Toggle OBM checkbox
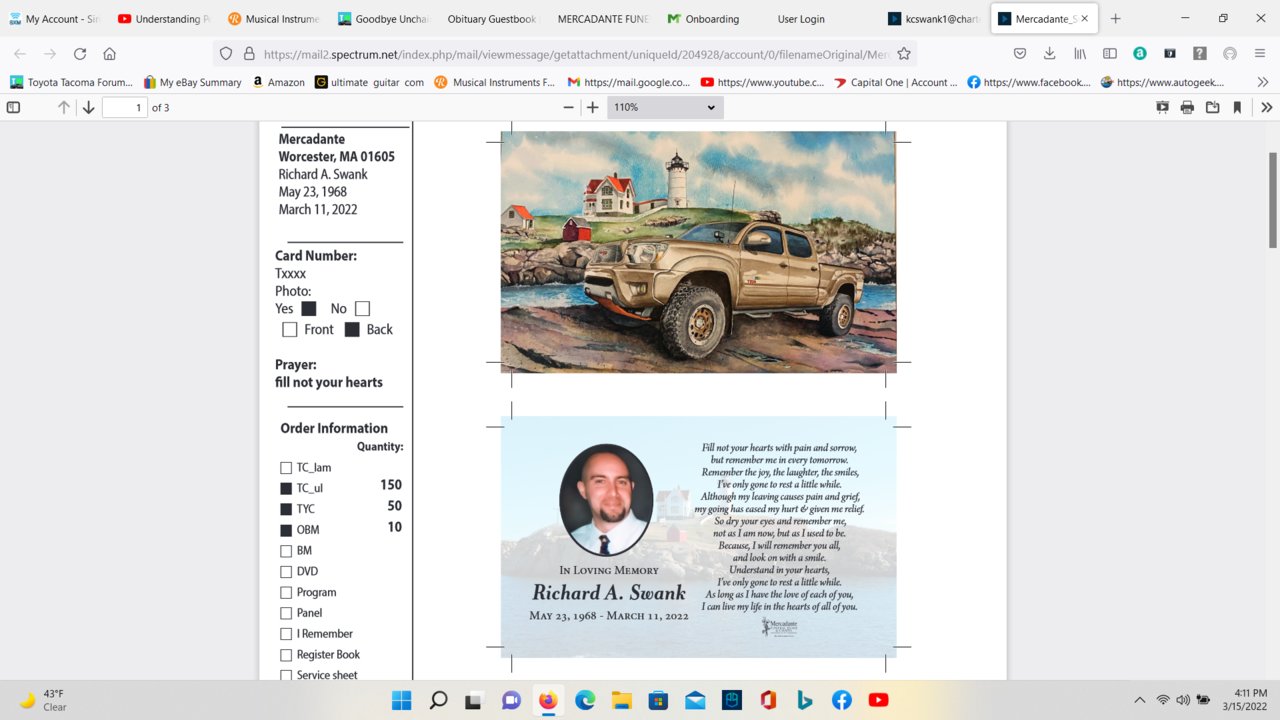Image resolution: width=1280 pixels, height=720 pixels. tap(286, 530)
